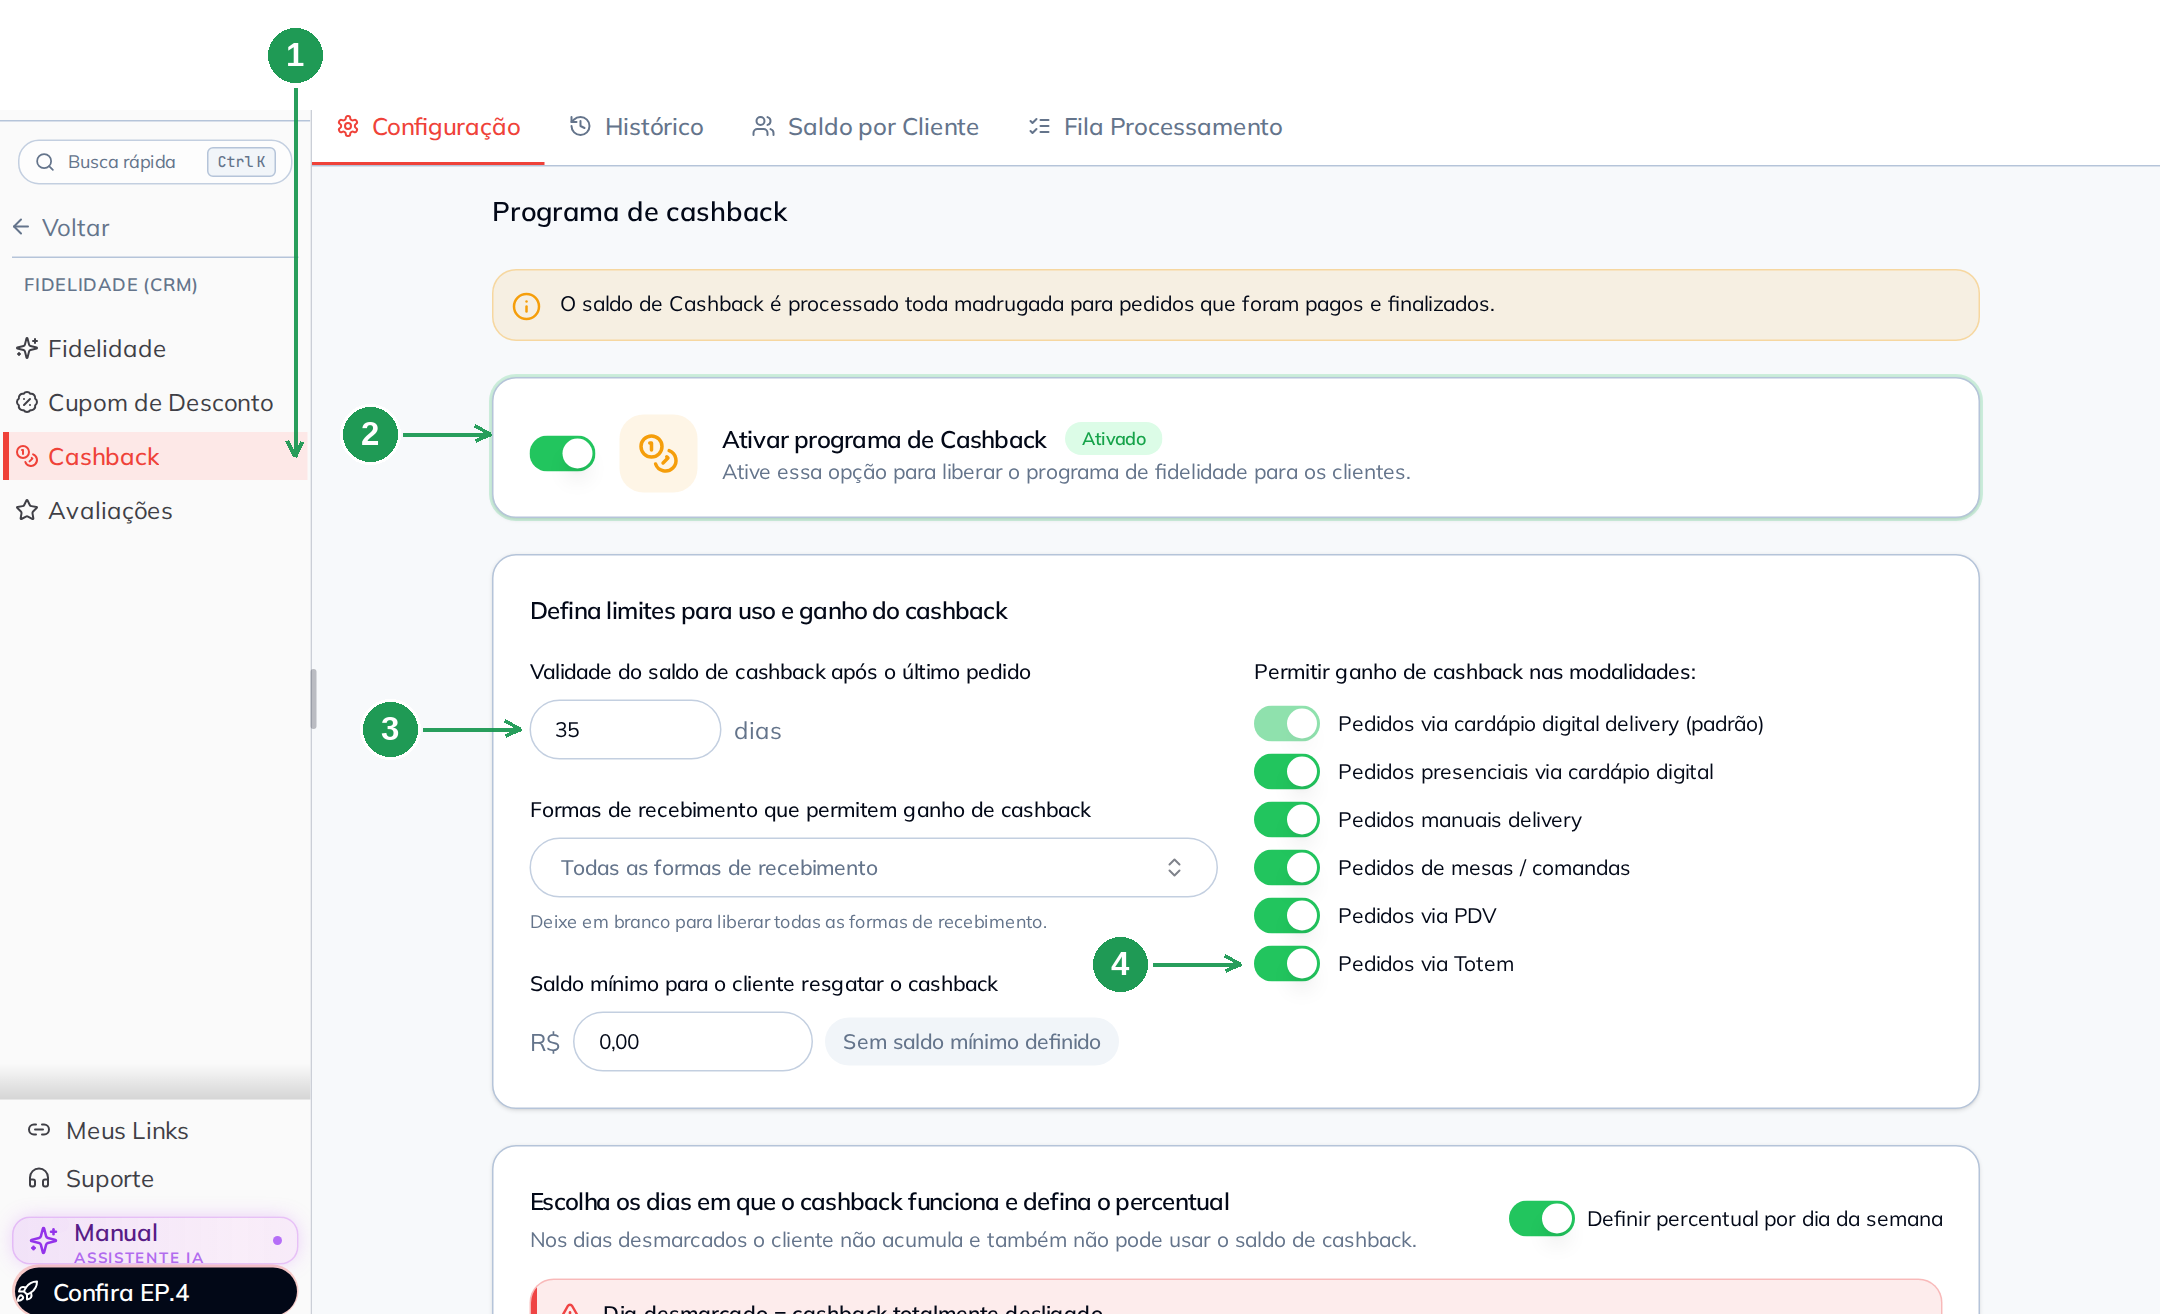Viewport: 2160px width, 1314px height.
Task: Click the Avaliações star icon
Action: tap(27, 510)
